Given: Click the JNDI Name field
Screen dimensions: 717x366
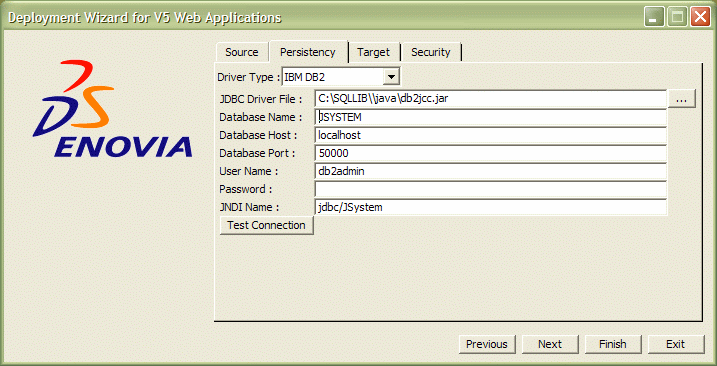Looking at the screenshot, I should click(x=490, y=207).
